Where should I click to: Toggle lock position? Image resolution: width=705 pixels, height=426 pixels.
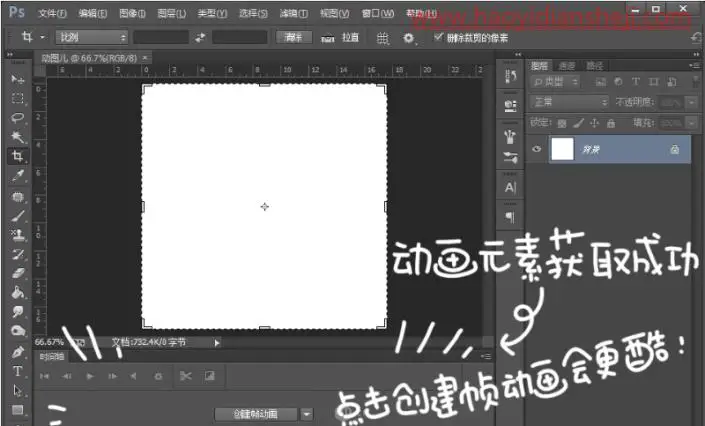pyautogui.click(x=594, y=123)
